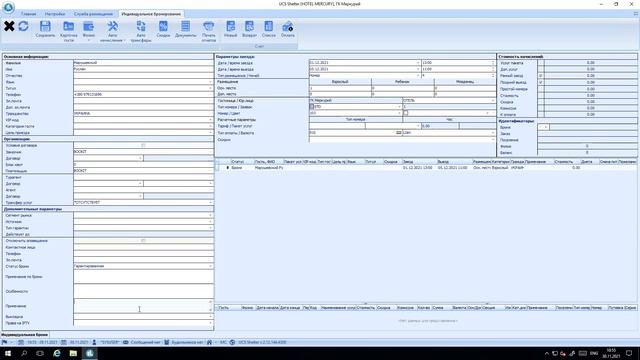Toggle Отключить оповещения checkbox
Viewport: 640px width, 360px height.
[x=143, y=241]
